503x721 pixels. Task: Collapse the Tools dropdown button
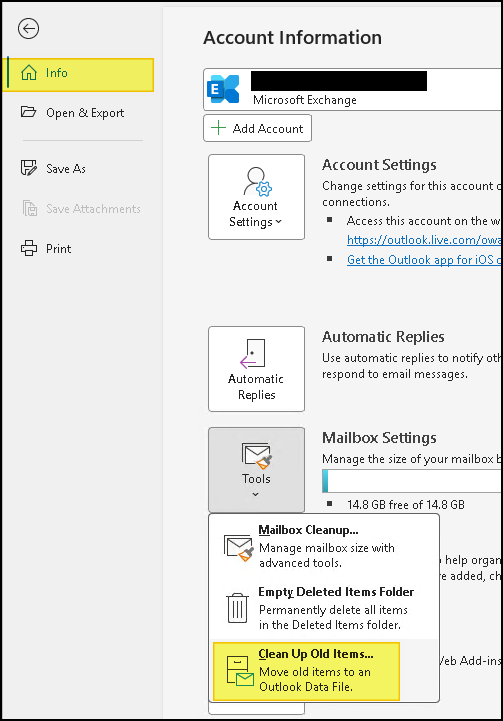click(256, 470)
